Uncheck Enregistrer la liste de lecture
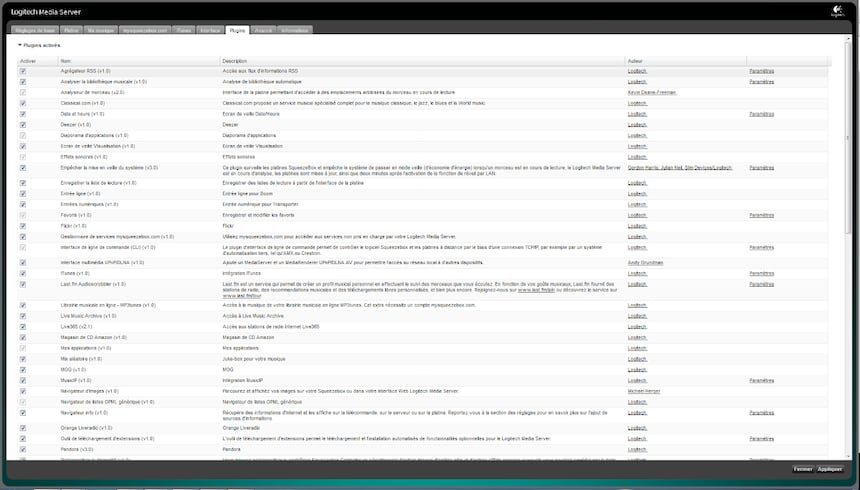This screenshot has height=490, width=860. click(23, 183)
